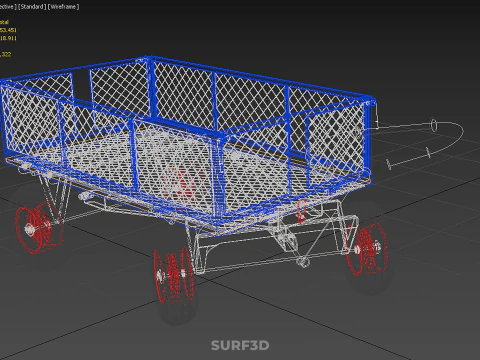Open the [Standard] viewport shading menu
The image size is (480, 360).
point(32,7)
